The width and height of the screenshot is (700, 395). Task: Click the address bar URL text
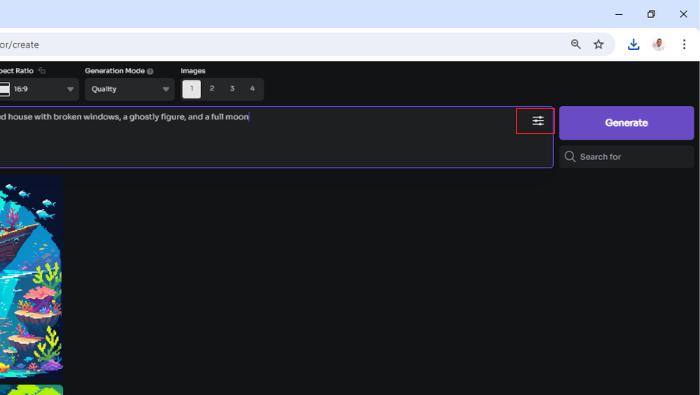[x=19, y=45]
